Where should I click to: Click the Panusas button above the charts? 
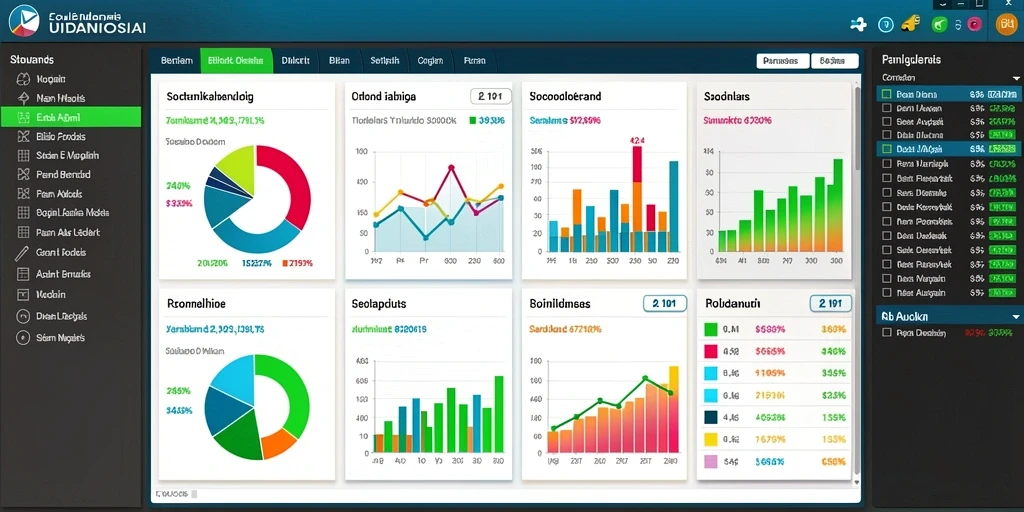click(782, 61)
